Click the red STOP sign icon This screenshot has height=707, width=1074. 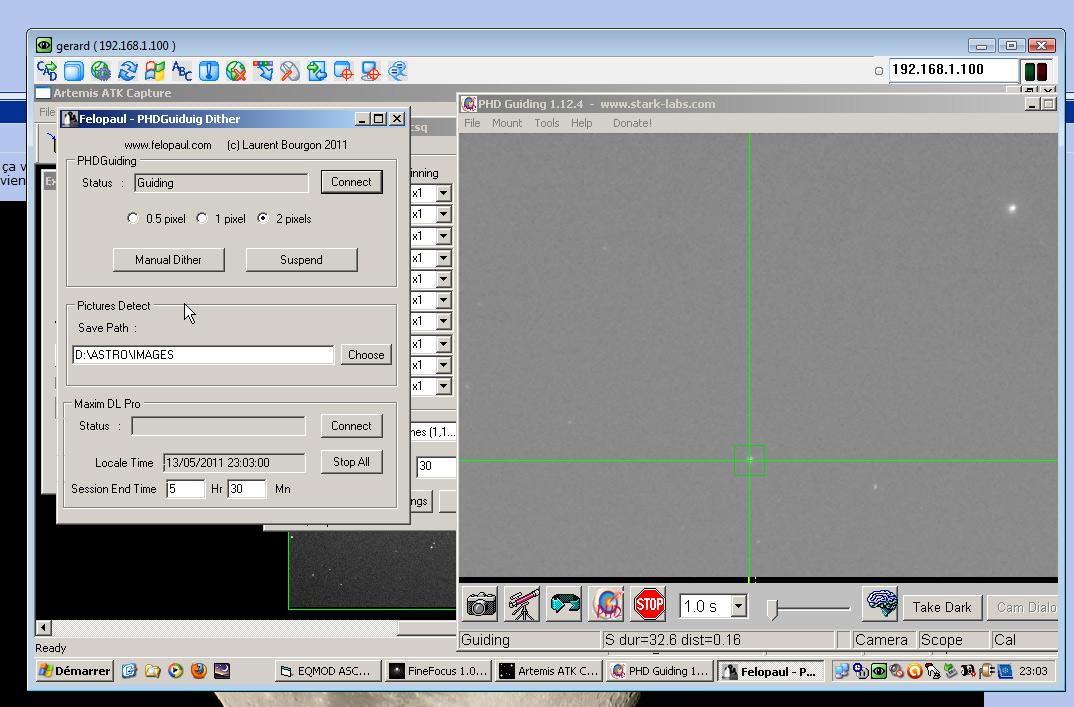tap(649, 605)
